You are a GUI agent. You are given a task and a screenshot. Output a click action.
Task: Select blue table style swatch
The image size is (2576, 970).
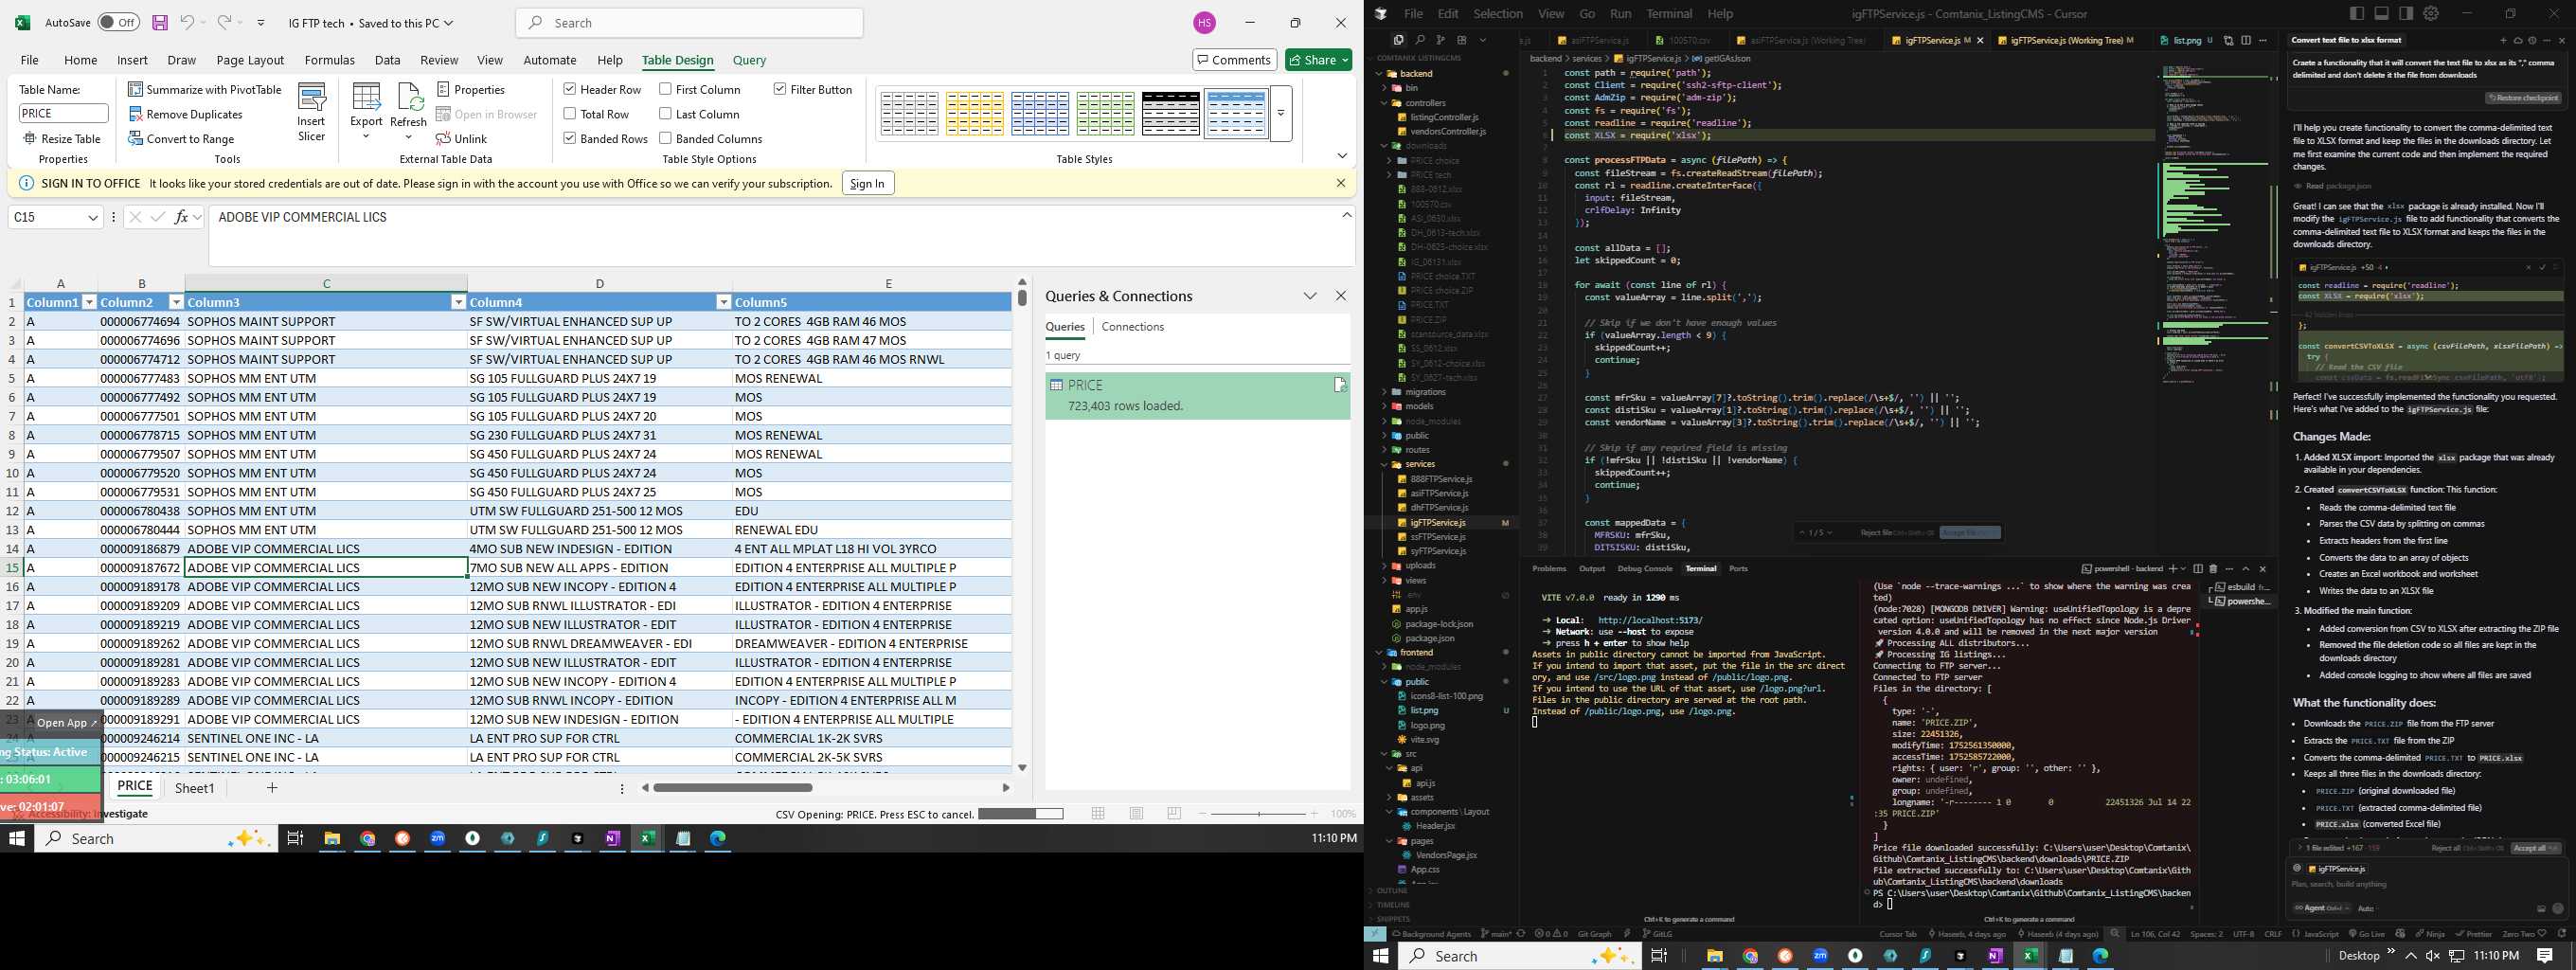click(x=1040, y=114)
